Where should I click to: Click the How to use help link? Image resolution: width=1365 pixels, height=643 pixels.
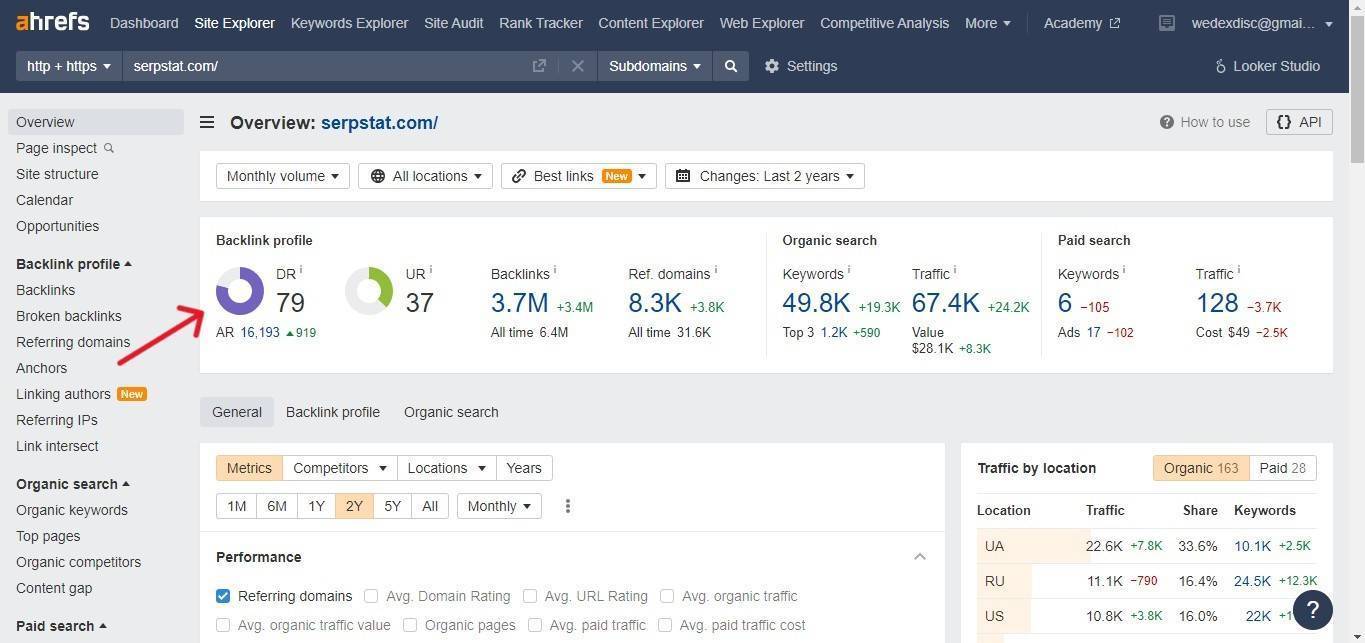(1205, 122)
